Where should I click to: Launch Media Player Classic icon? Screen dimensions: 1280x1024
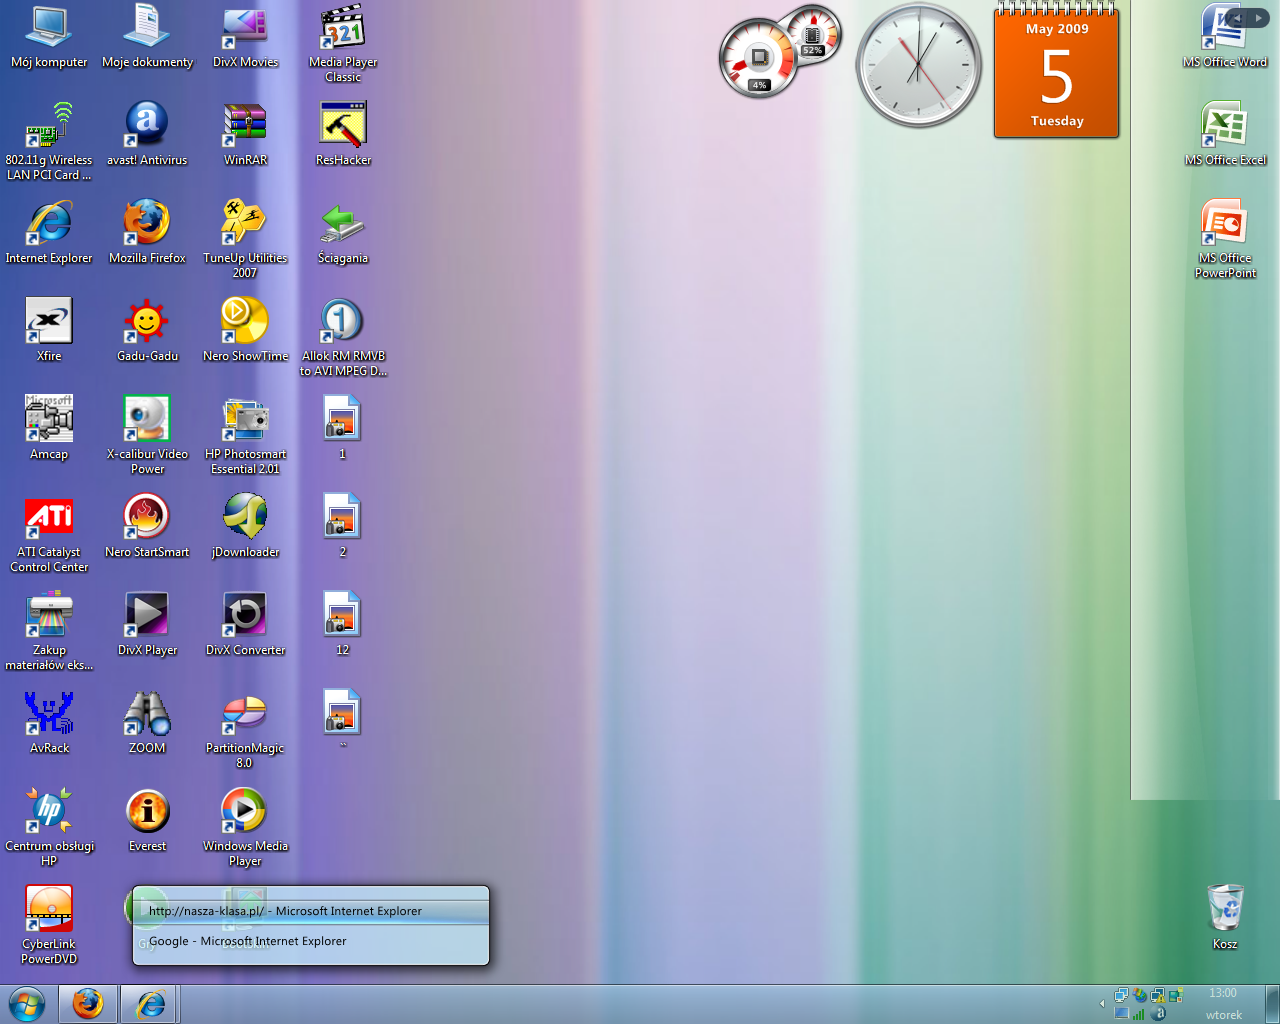coord(343,43)
